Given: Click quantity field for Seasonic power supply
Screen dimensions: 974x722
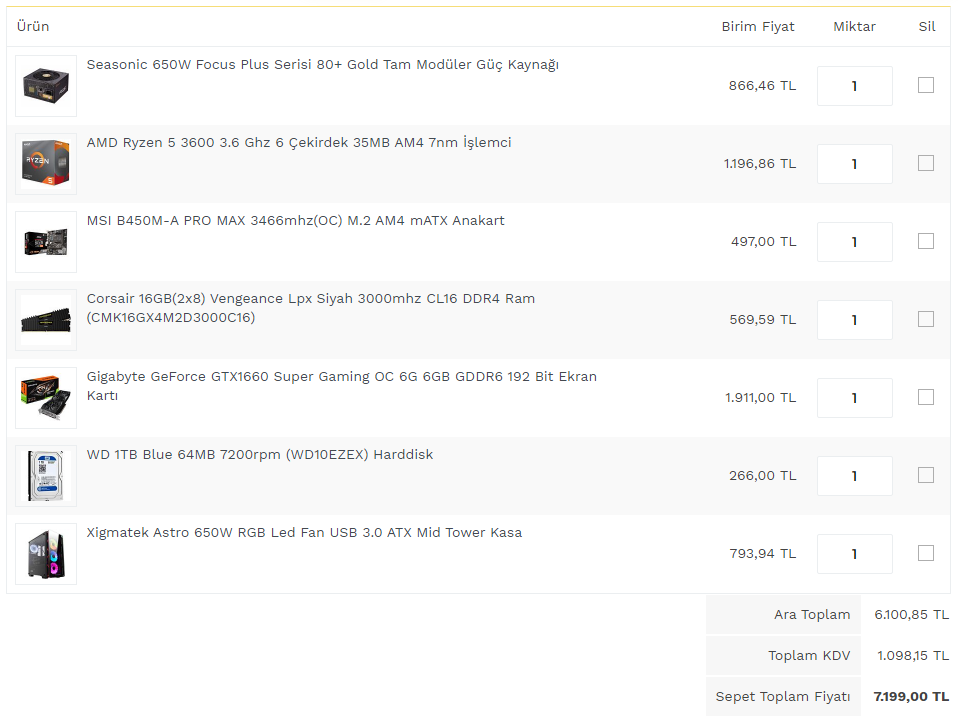Looking at the screenshot, I should [x=855, y=86].
